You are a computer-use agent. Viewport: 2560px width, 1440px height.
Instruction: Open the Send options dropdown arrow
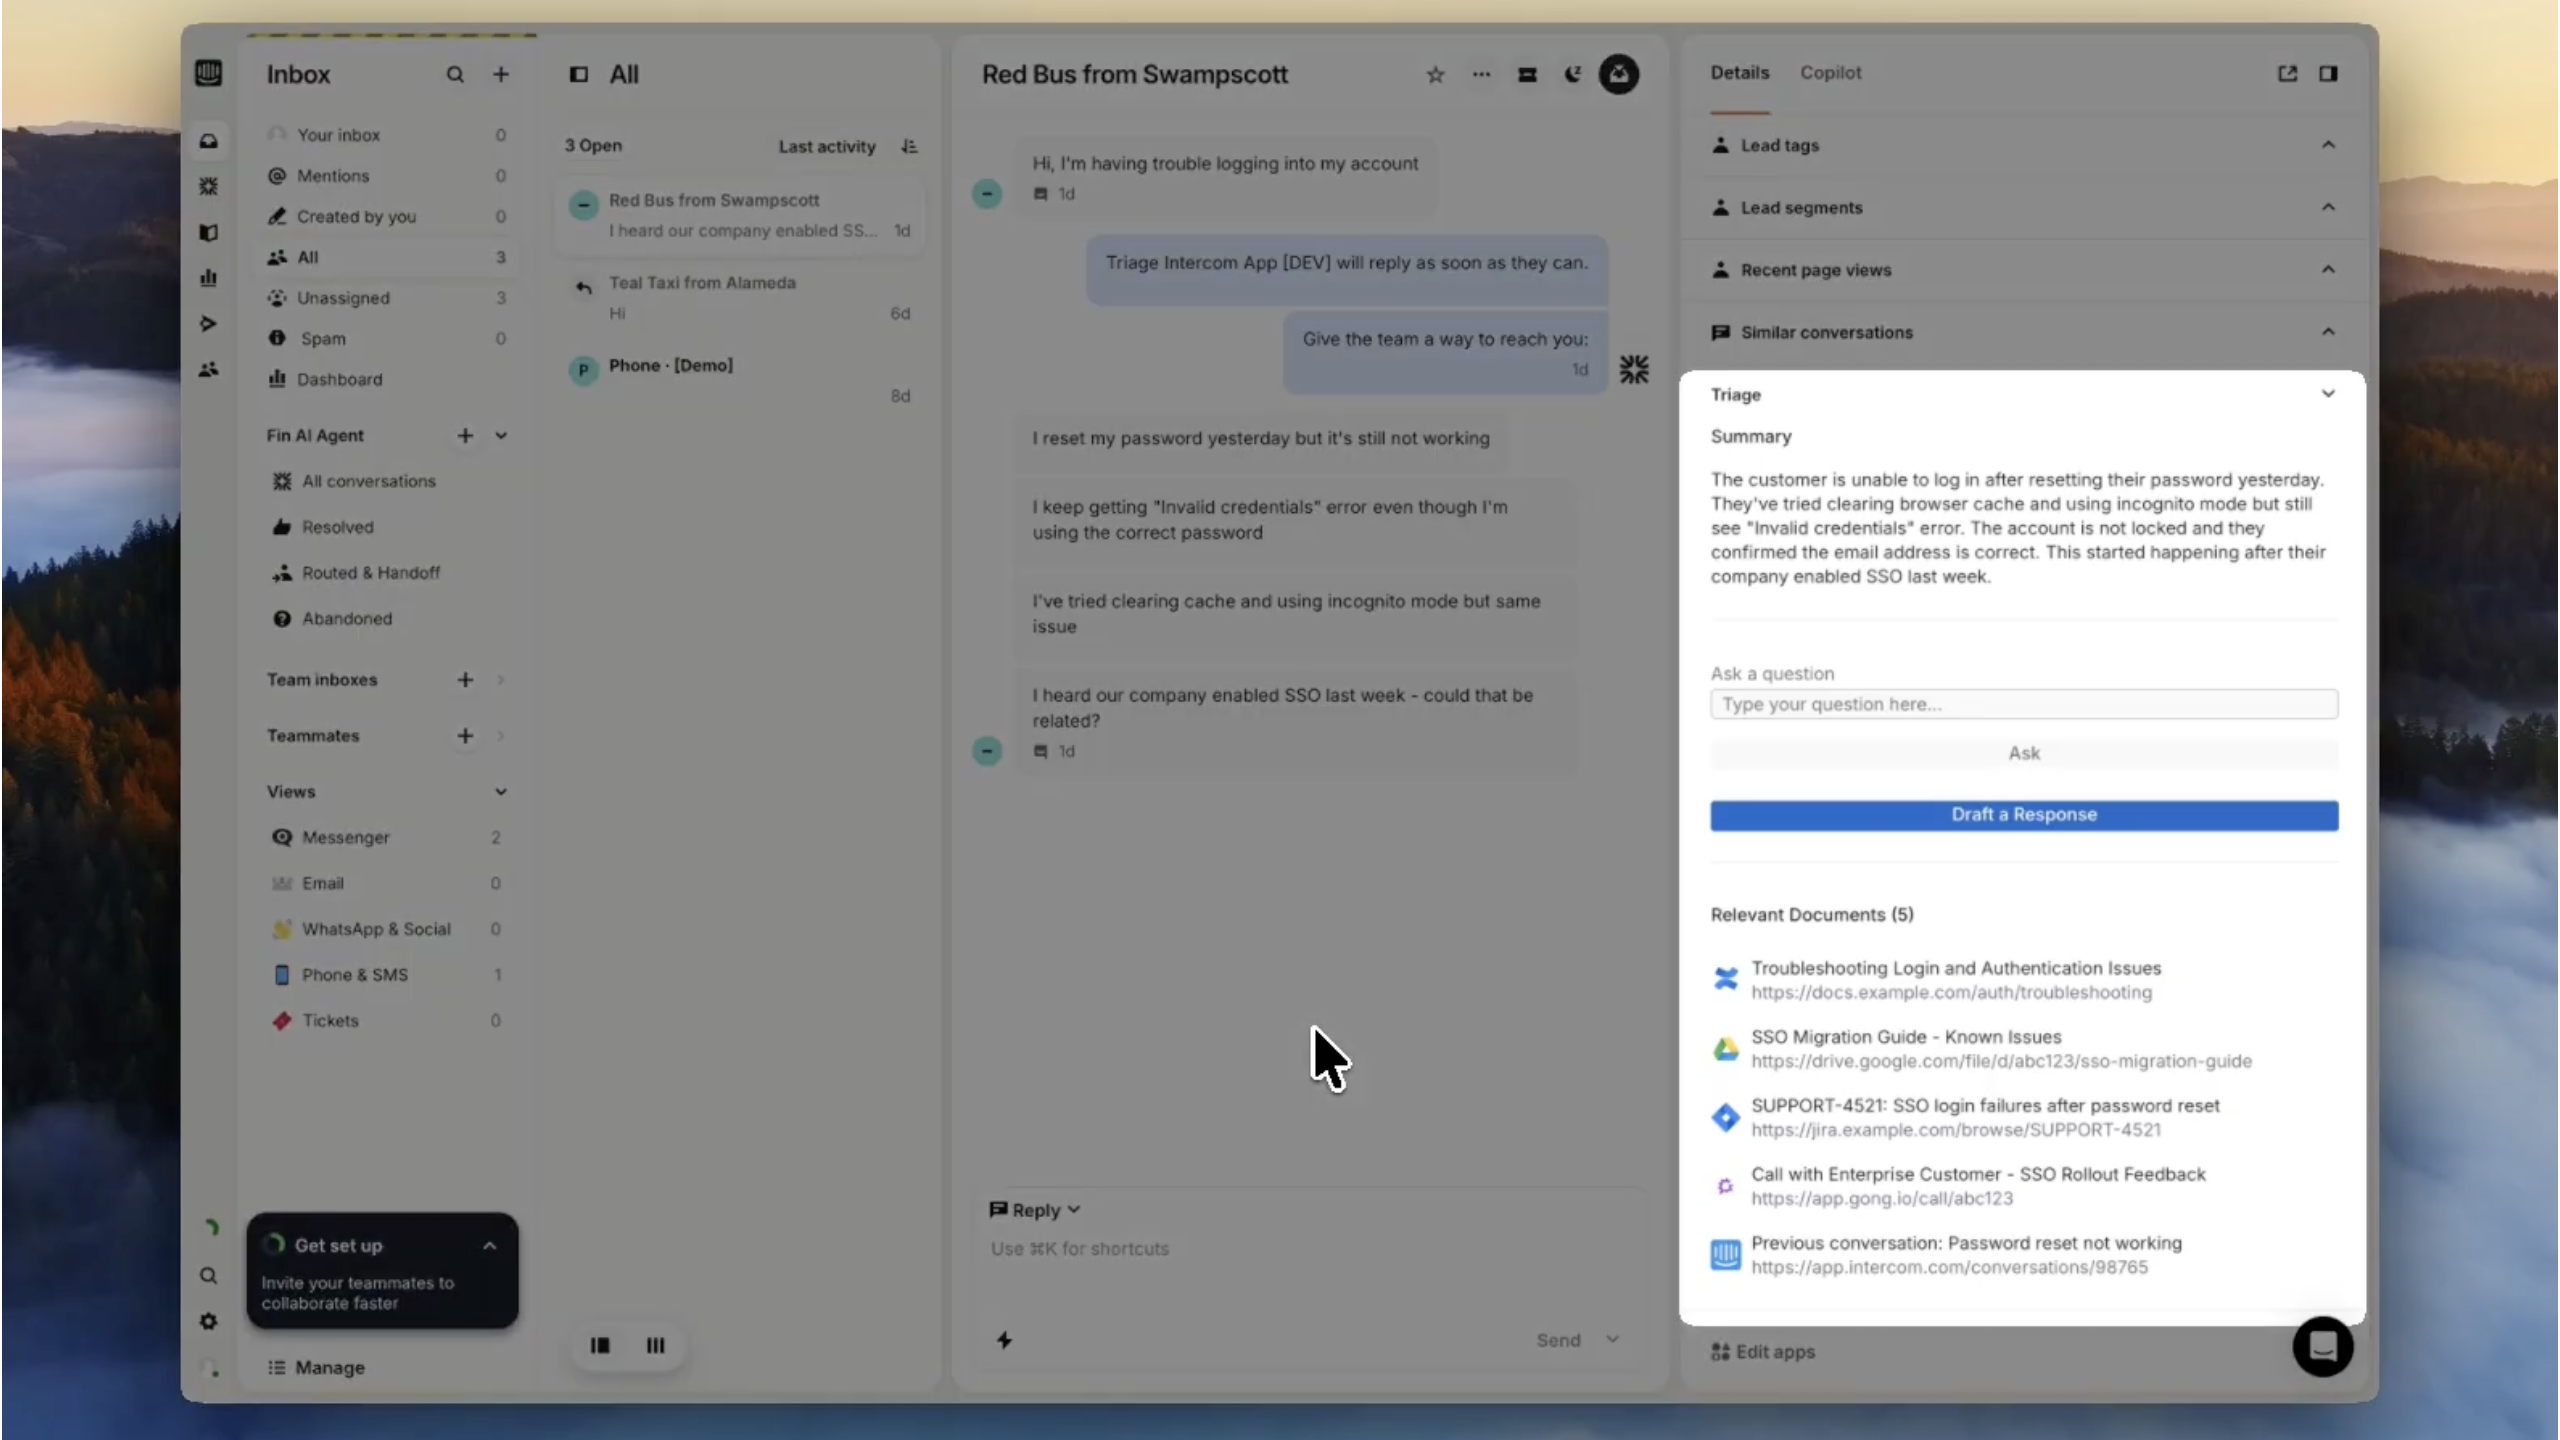[x=1612, y=1340]
